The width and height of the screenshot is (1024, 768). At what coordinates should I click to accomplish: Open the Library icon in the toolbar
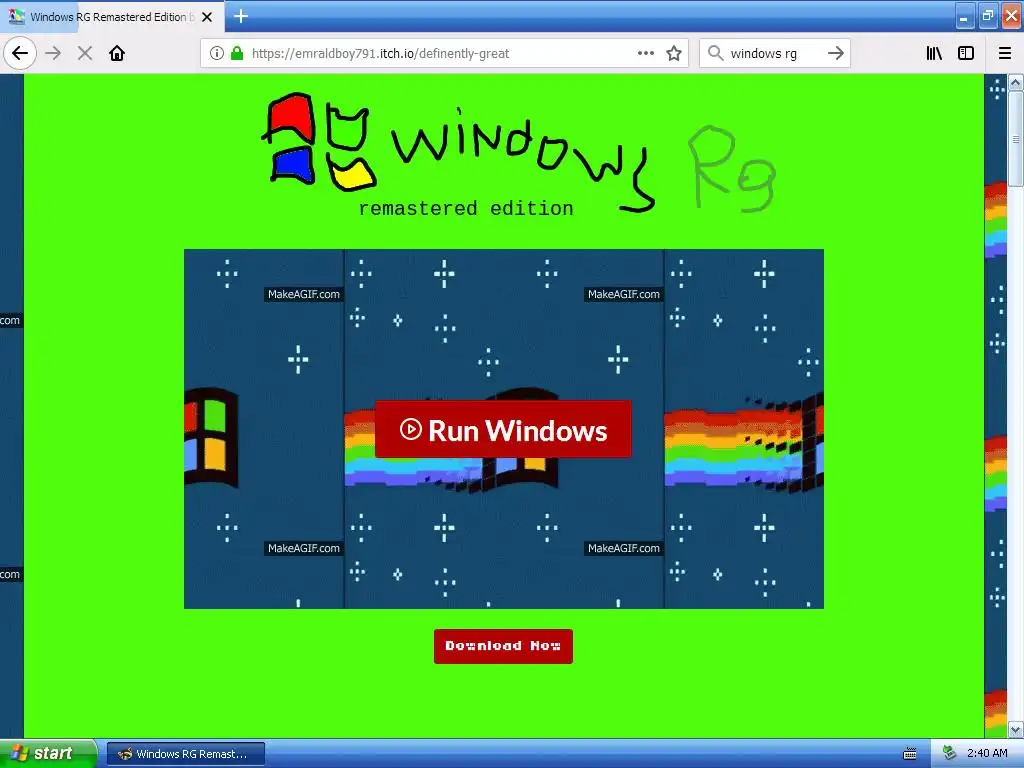click(934, 53)
